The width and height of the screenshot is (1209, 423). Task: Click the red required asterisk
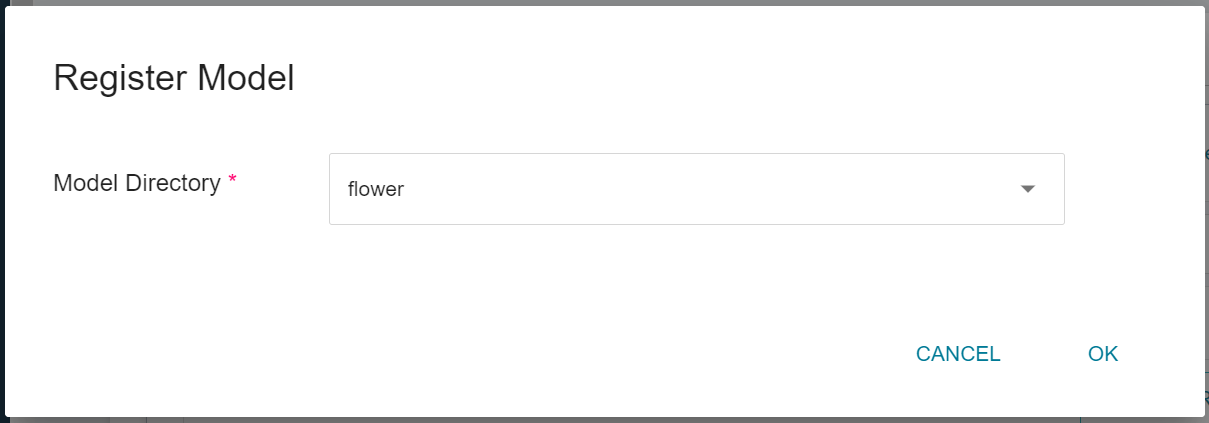[x=233, y=180]
